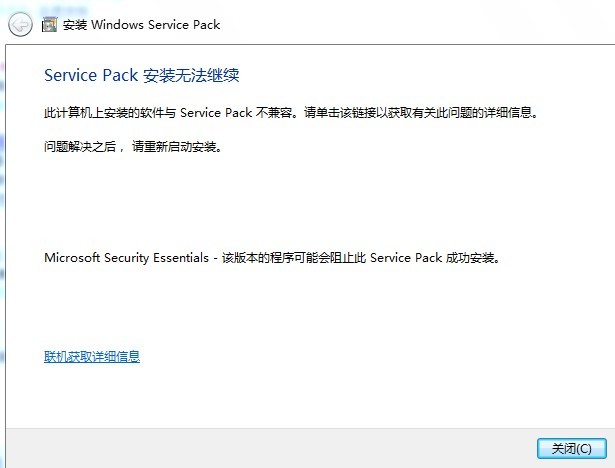615x468 pixels.
Task: Click the 安装 Windows Service Pack title text
Action: coord(141,25)
